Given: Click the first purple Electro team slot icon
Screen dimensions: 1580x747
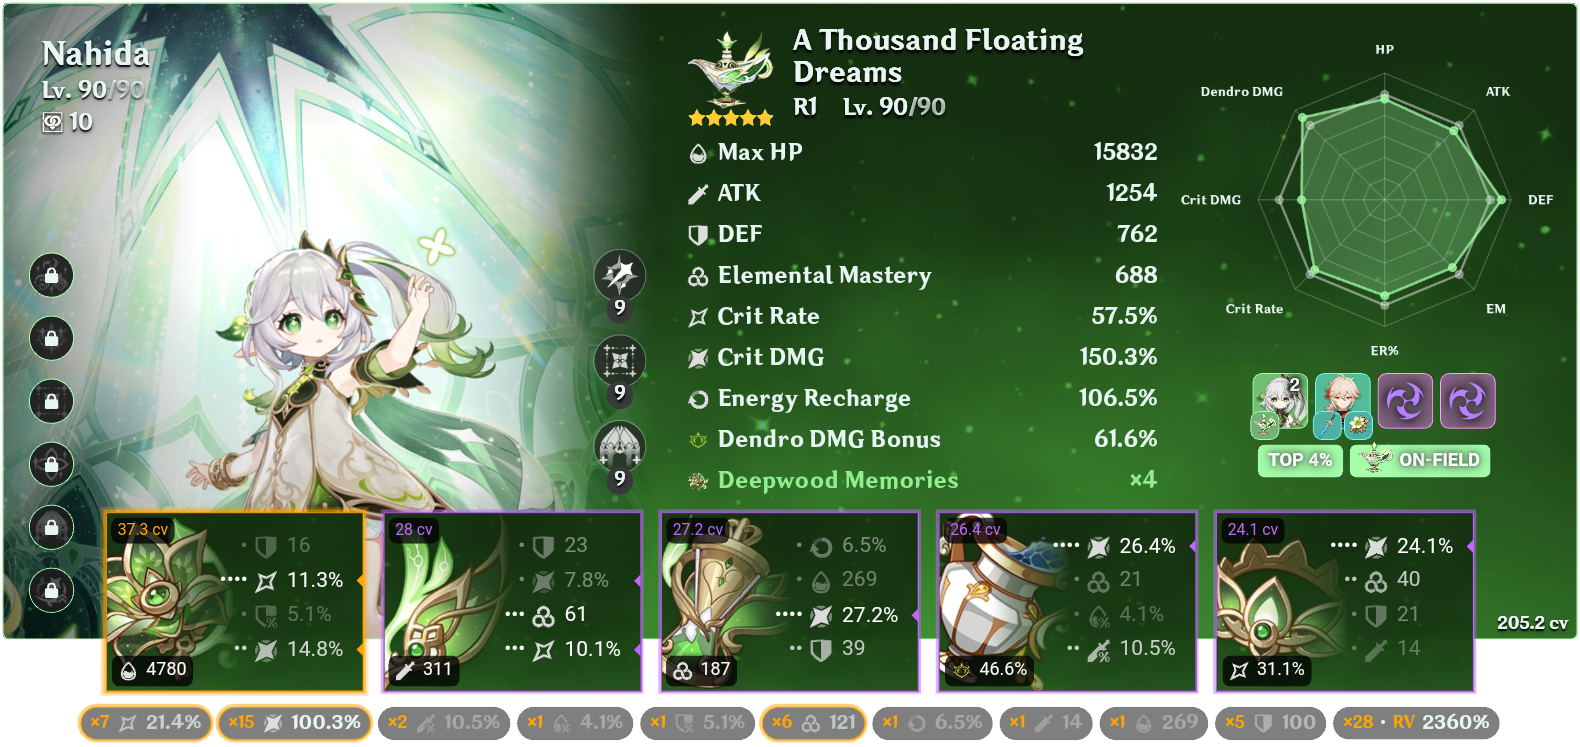Looking at the screenshot, I should click(x=1405, y=401).
